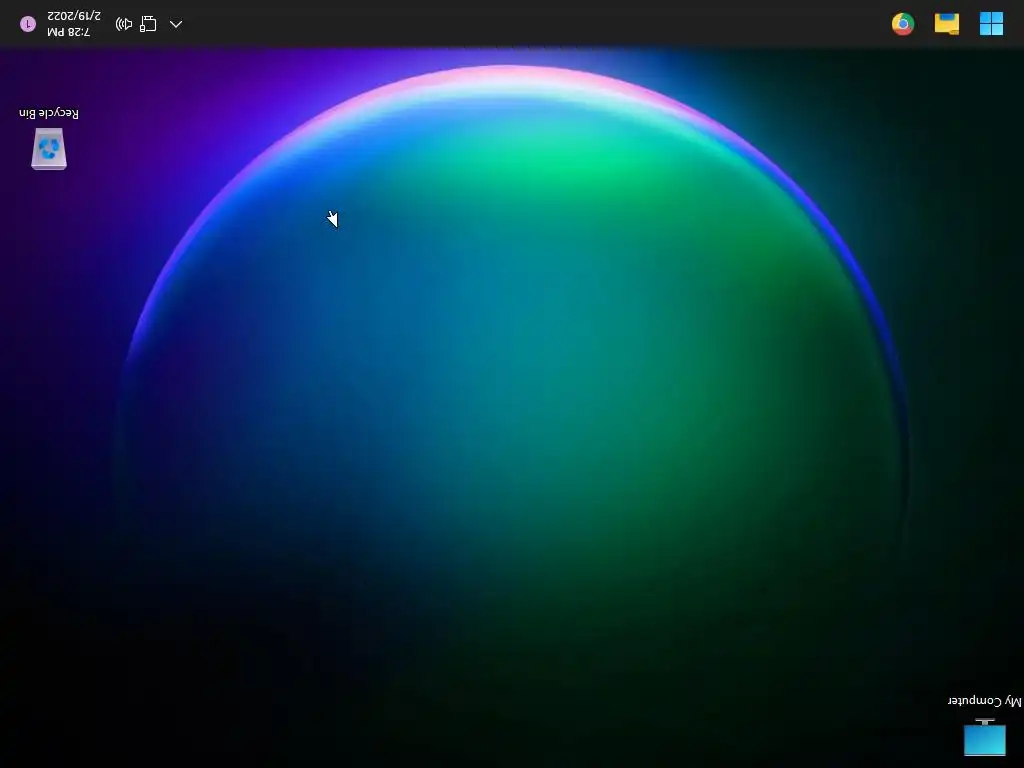Click the My Computer label text

coord(984,701)
